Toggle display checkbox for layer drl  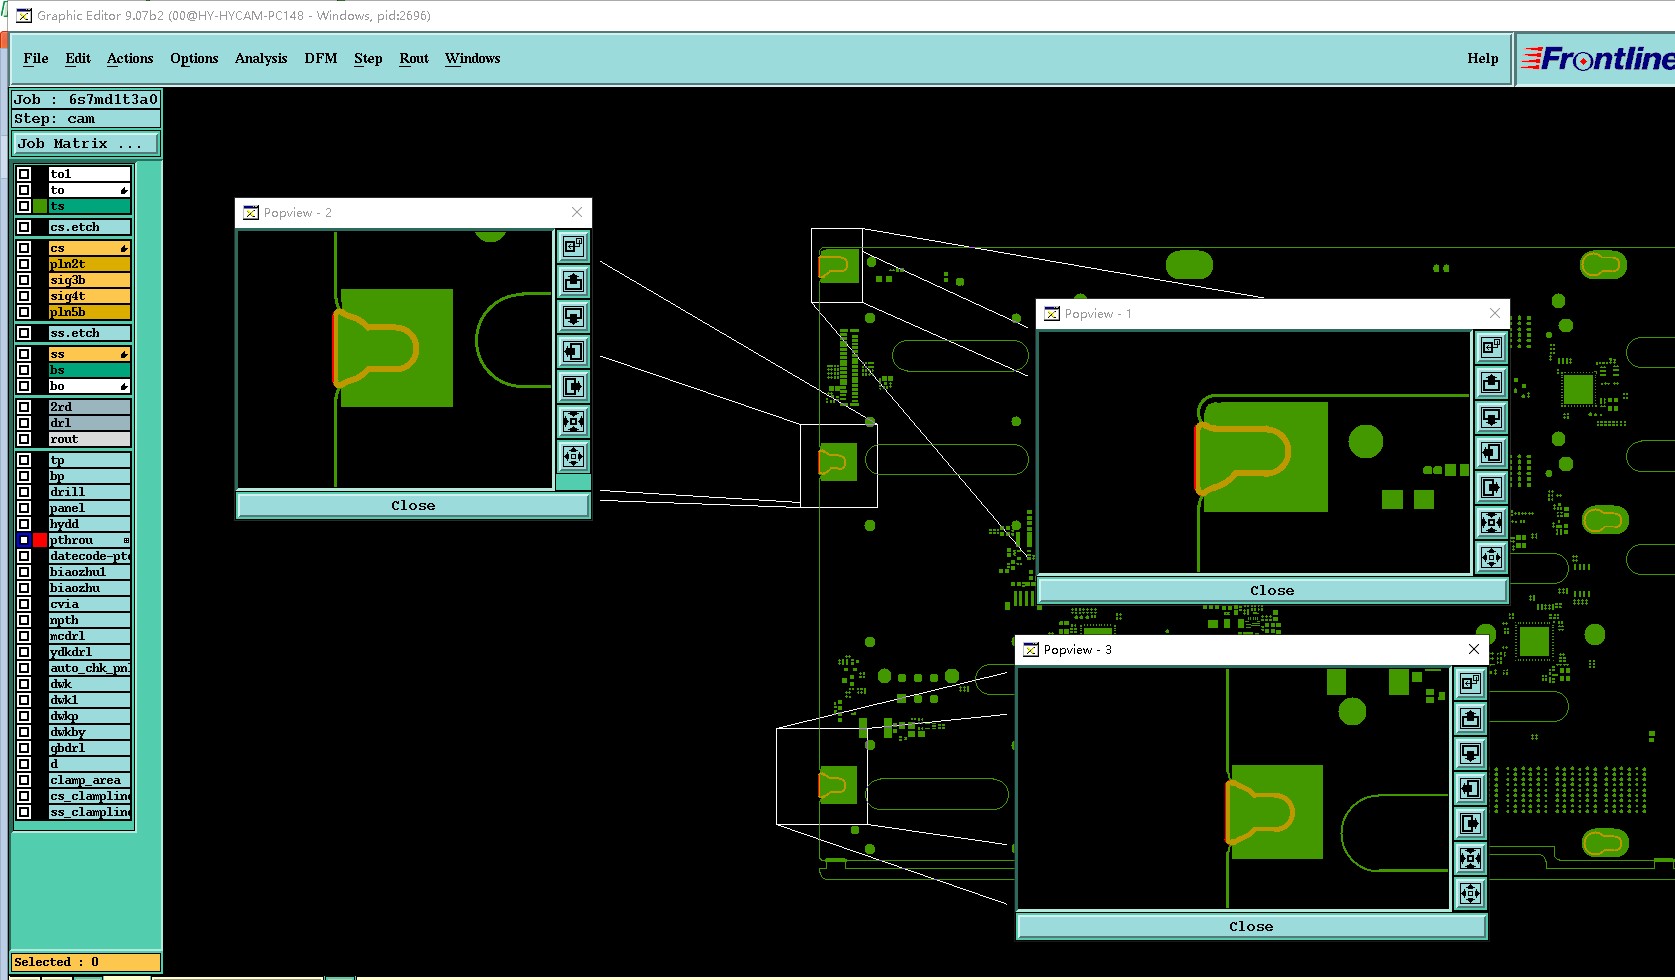[x=24, y=423]
